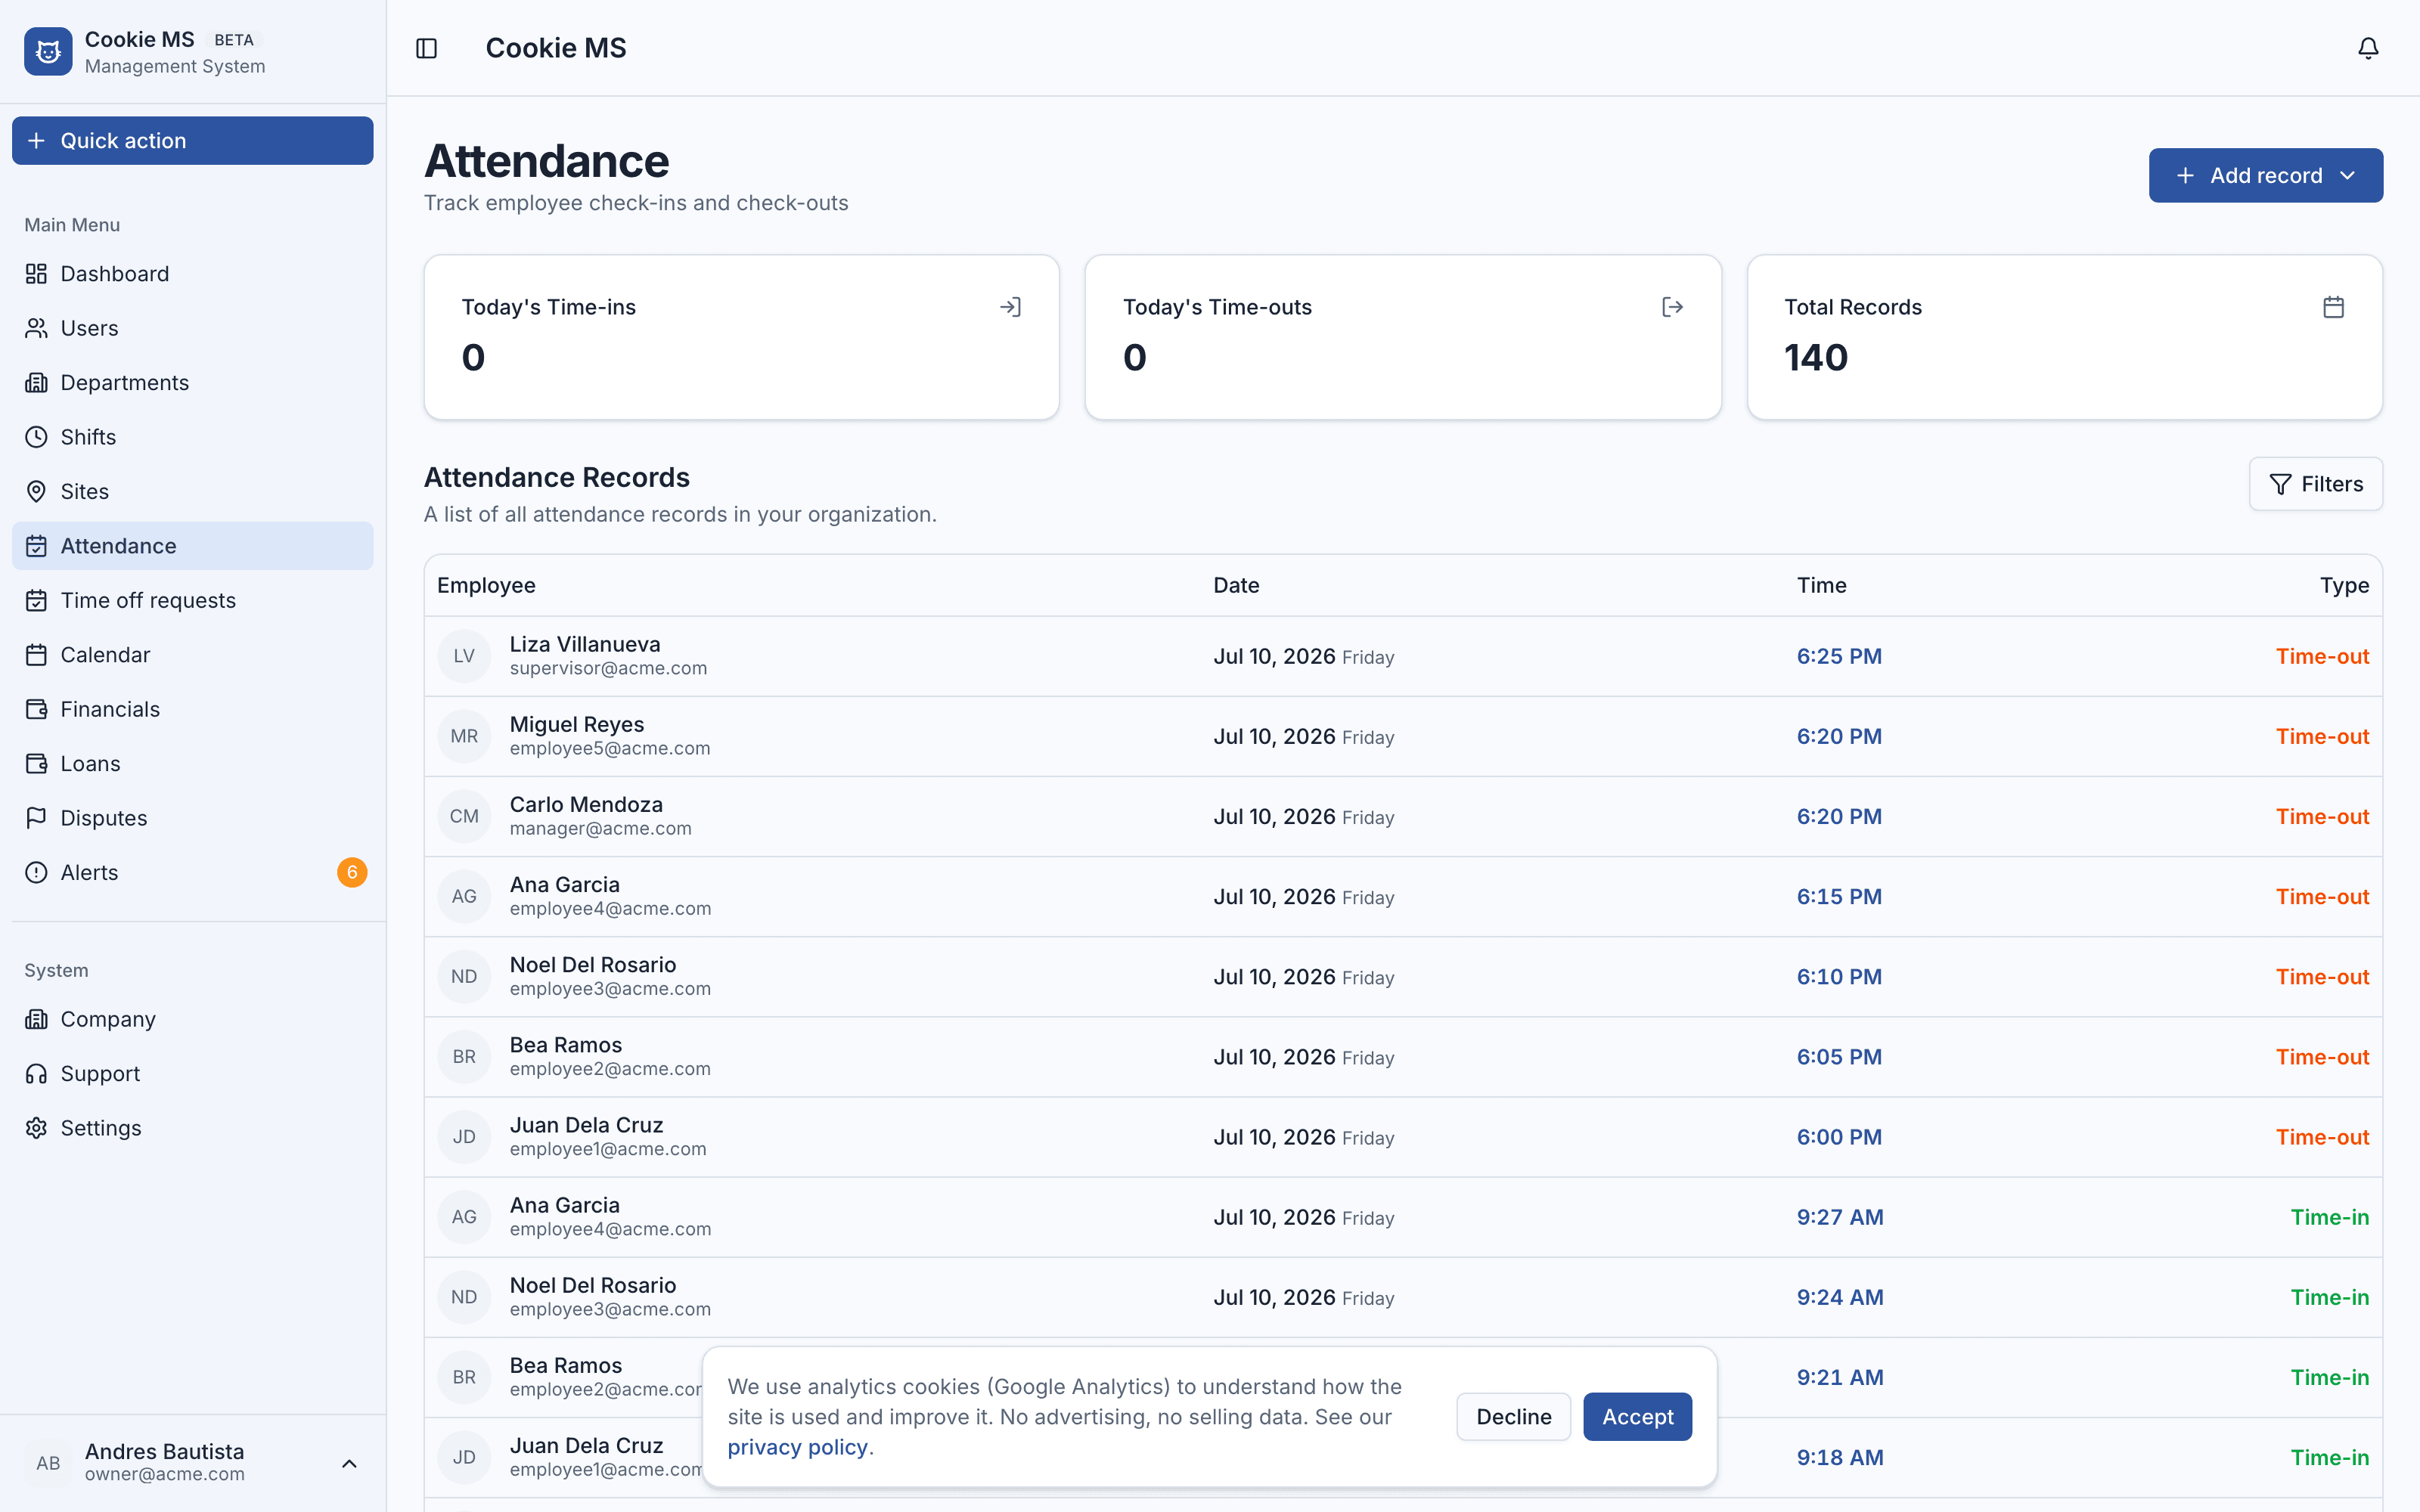This screenshot has width=2420, height=1512.
Task: Click the 9:24 AM time value
Action: point(1840,1297)
